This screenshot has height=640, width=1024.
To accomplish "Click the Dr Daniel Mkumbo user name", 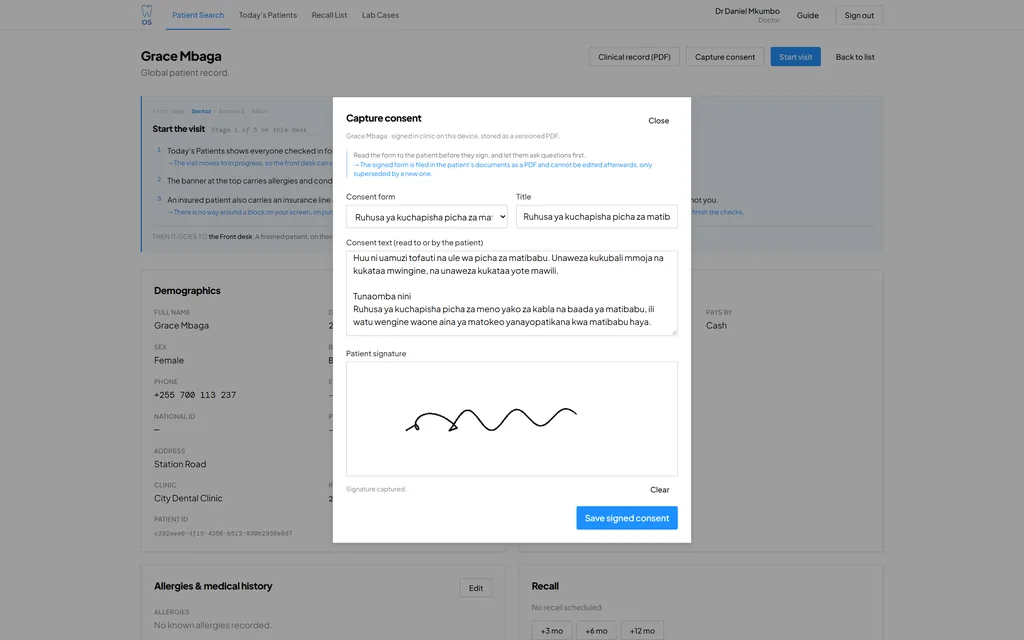I will [747, 11].
